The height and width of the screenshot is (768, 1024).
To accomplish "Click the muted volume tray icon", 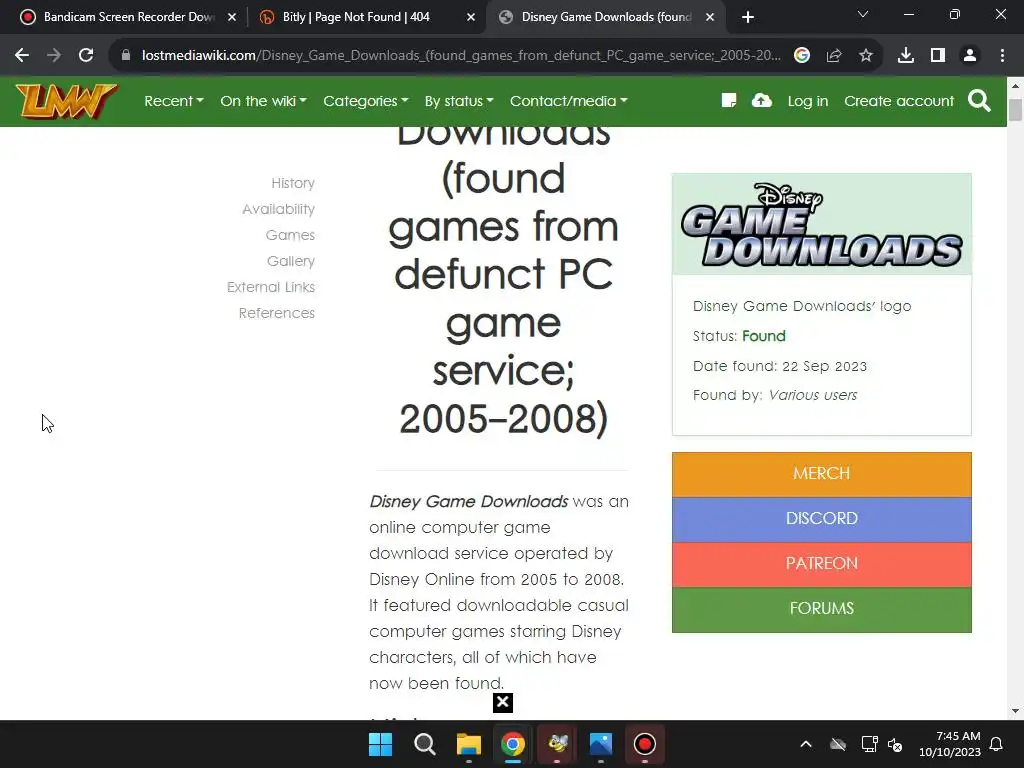I will pos(895,744).
